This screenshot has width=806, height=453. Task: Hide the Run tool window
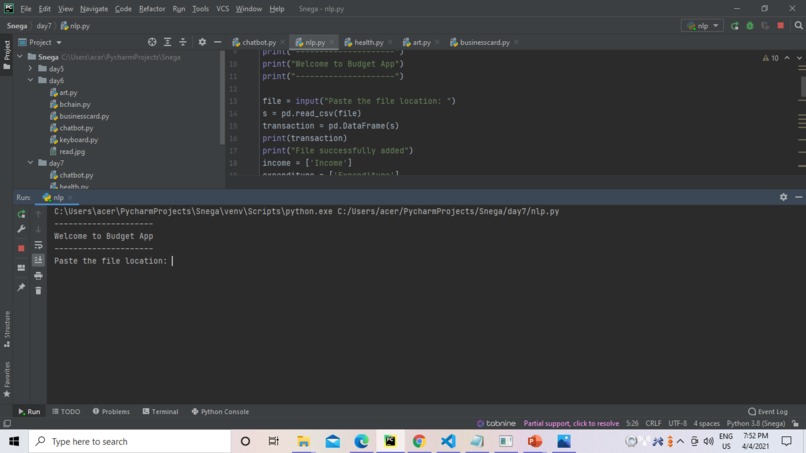pyautogui.click(x=798, y=197)
